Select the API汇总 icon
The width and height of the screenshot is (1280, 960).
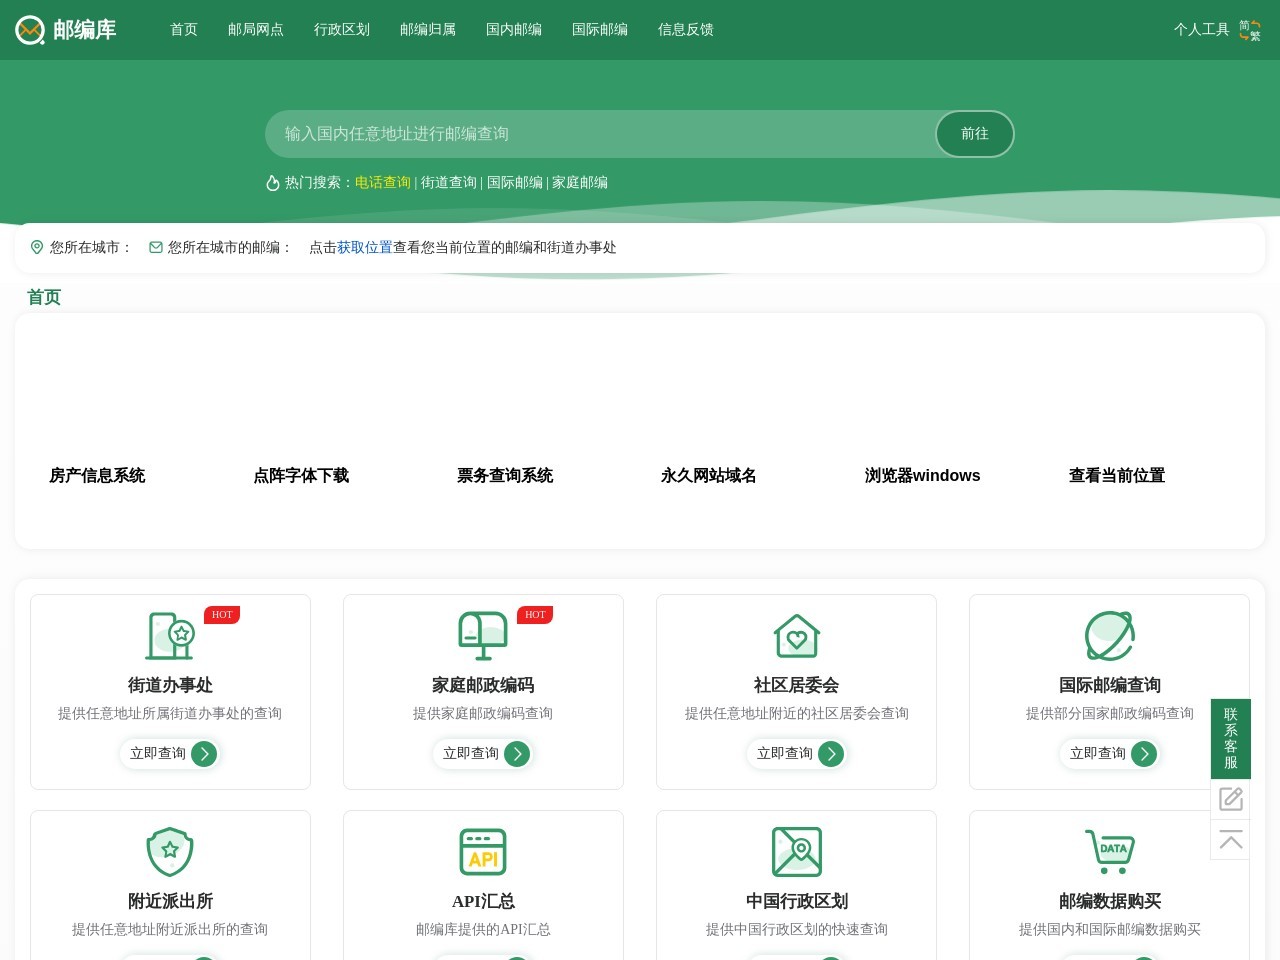[483, 852]
